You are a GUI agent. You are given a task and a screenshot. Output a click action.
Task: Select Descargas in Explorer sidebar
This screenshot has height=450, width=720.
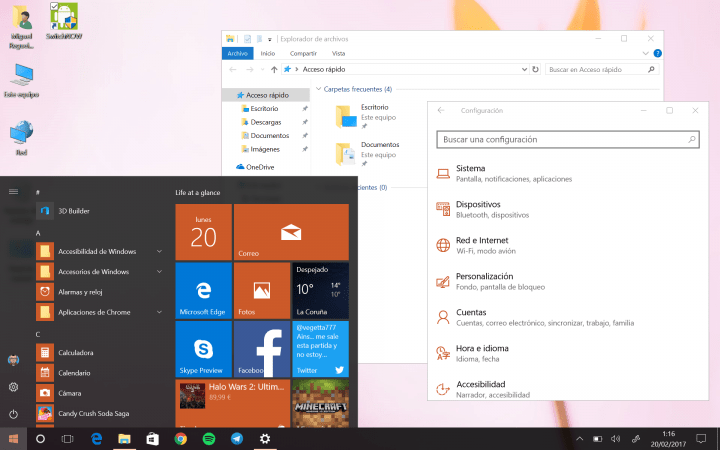pos(266,122)
